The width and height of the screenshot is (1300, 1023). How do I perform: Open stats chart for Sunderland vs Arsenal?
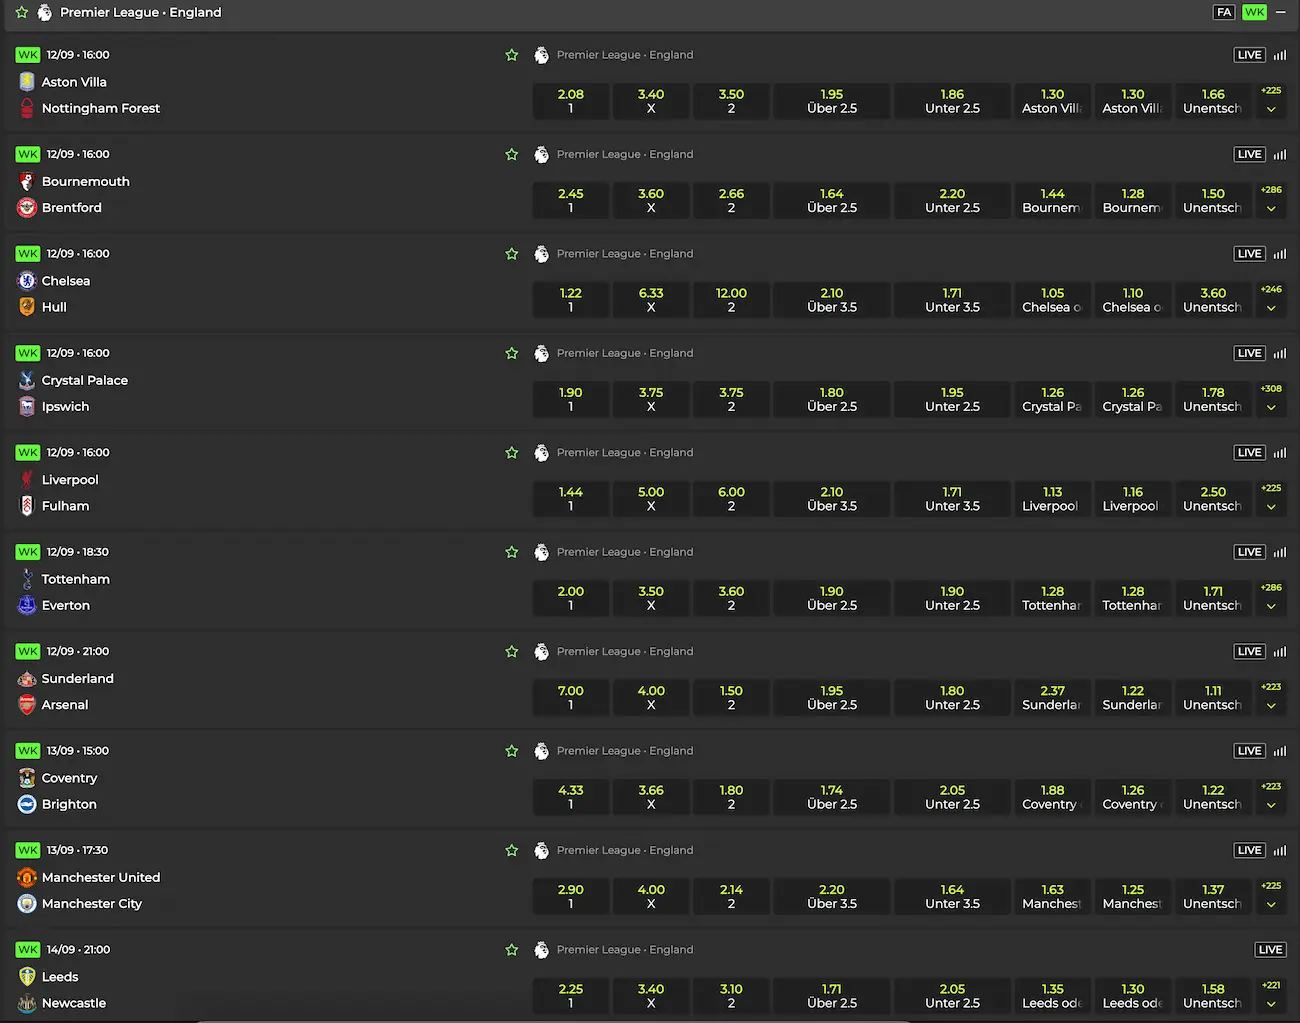[1280, 652]
